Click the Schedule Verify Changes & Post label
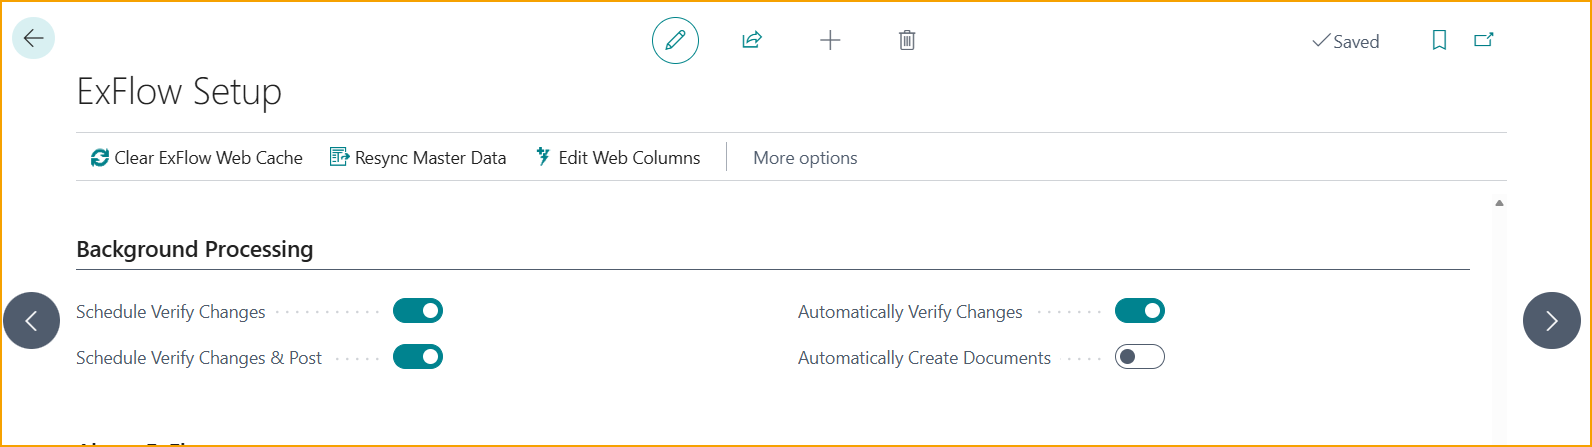 (x=199, y=358)
